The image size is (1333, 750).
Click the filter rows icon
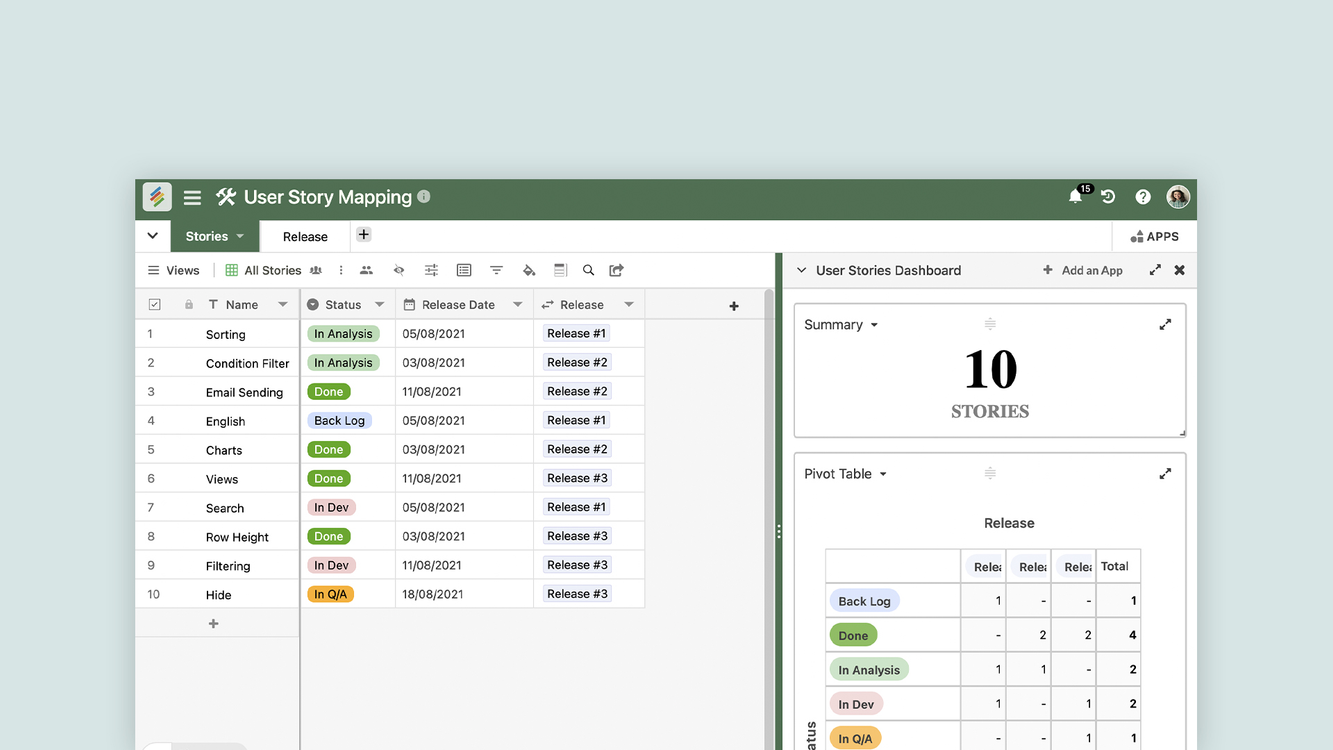496,270
